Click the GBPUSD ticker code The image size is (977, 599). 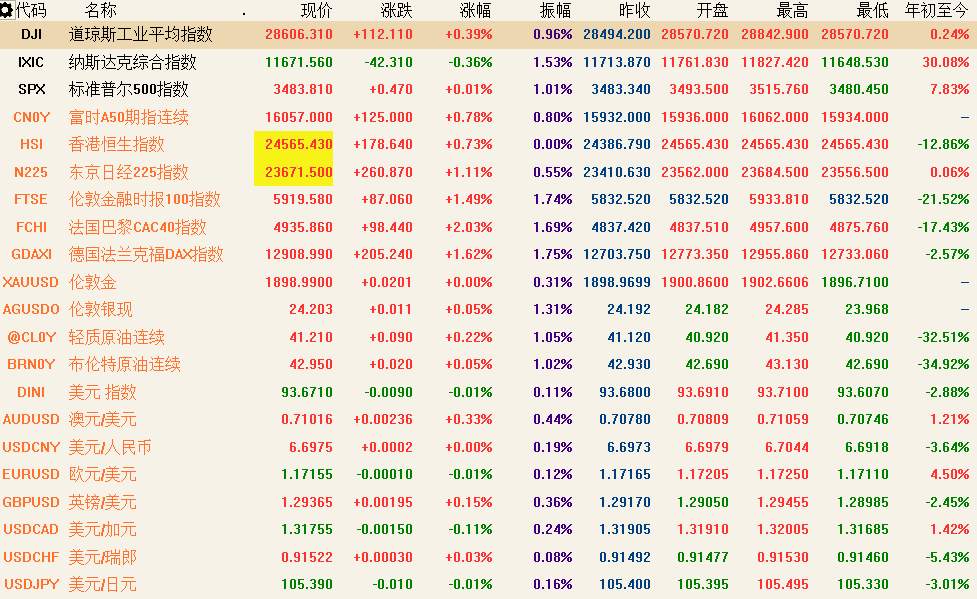tap(31, 502)
